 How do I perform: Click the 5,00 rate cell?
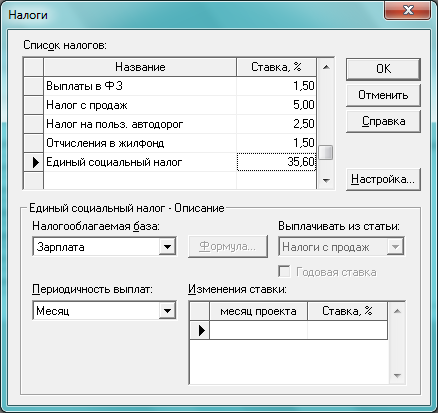coord(276,105)
